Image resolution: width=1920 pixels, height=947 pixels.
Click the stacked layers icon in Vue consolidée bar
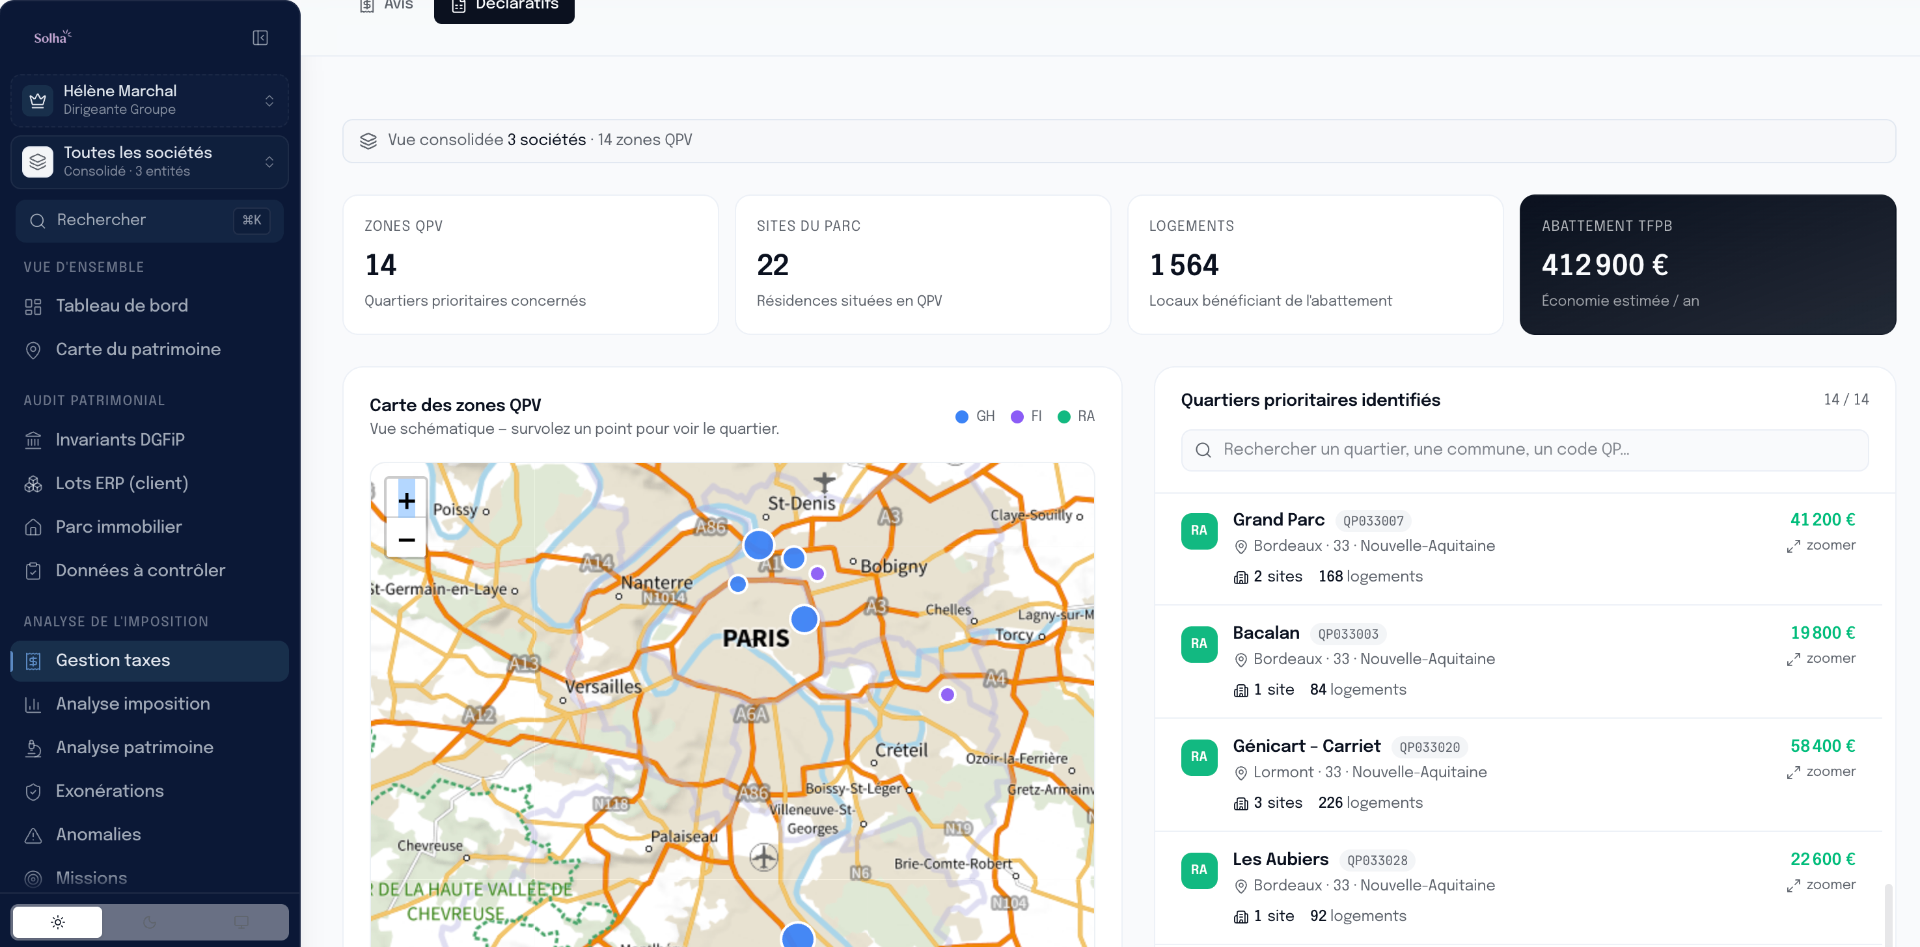368,141
